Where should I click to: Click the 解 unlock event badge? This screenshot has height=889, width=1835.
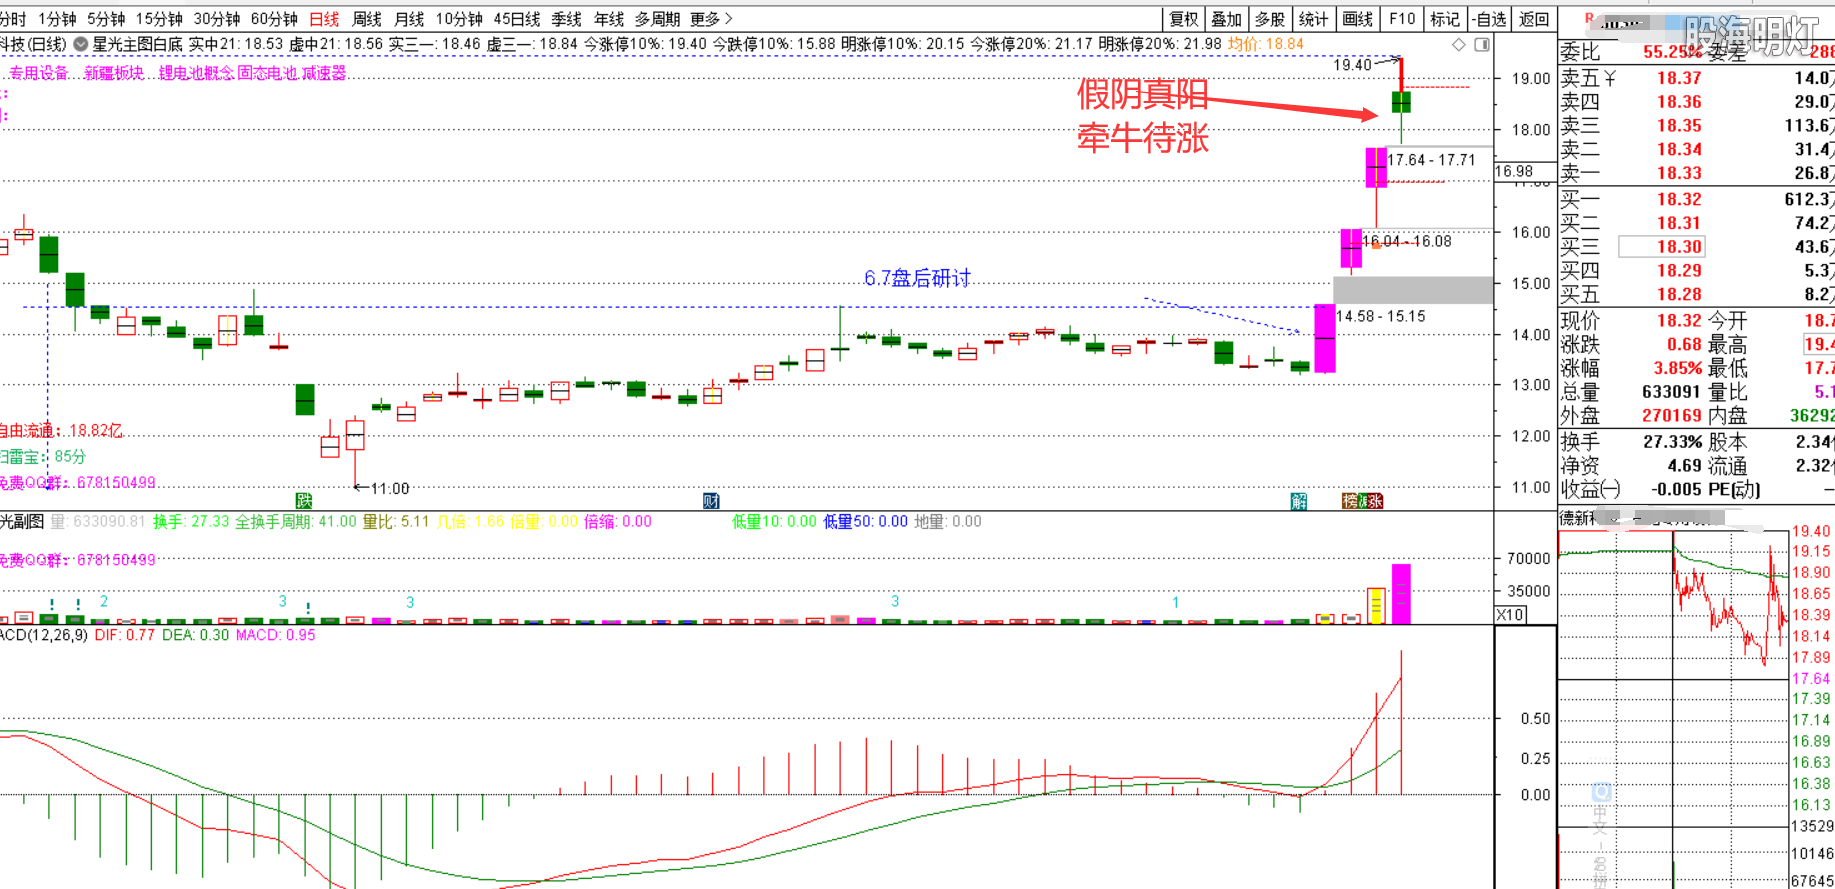click(x=1299, y=501)
